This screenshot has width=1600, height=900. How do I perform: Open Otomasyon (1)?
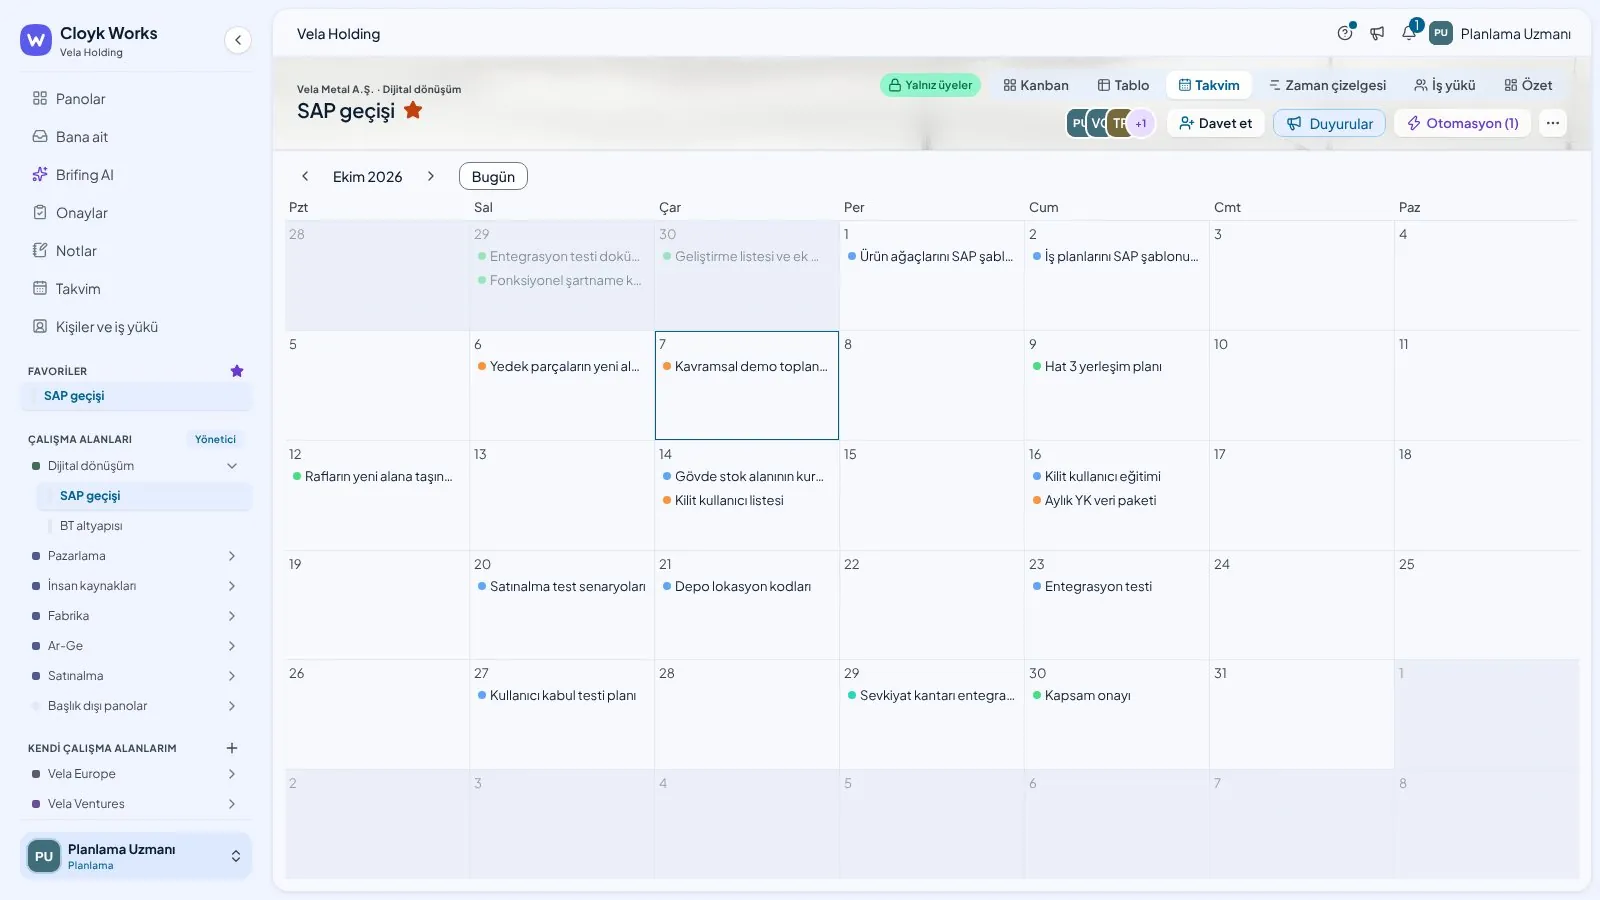click(x=1462, y=123)
